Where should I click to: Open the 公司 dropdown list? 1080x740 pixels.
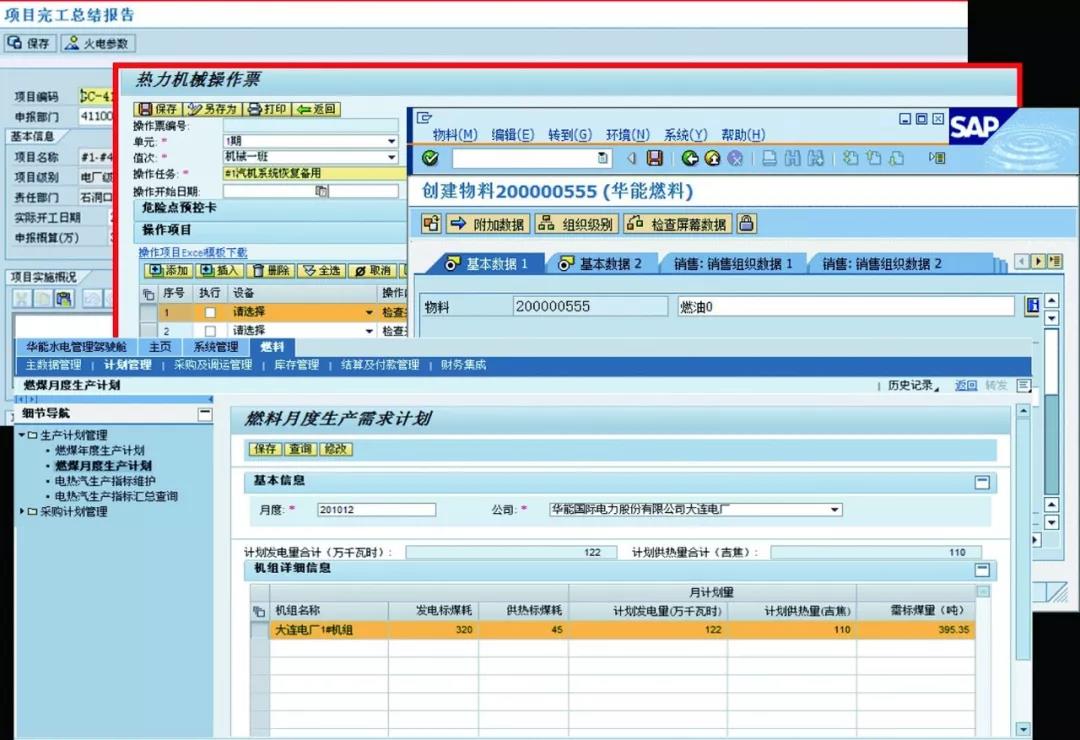pyautogui.click(x=835, y=510)
